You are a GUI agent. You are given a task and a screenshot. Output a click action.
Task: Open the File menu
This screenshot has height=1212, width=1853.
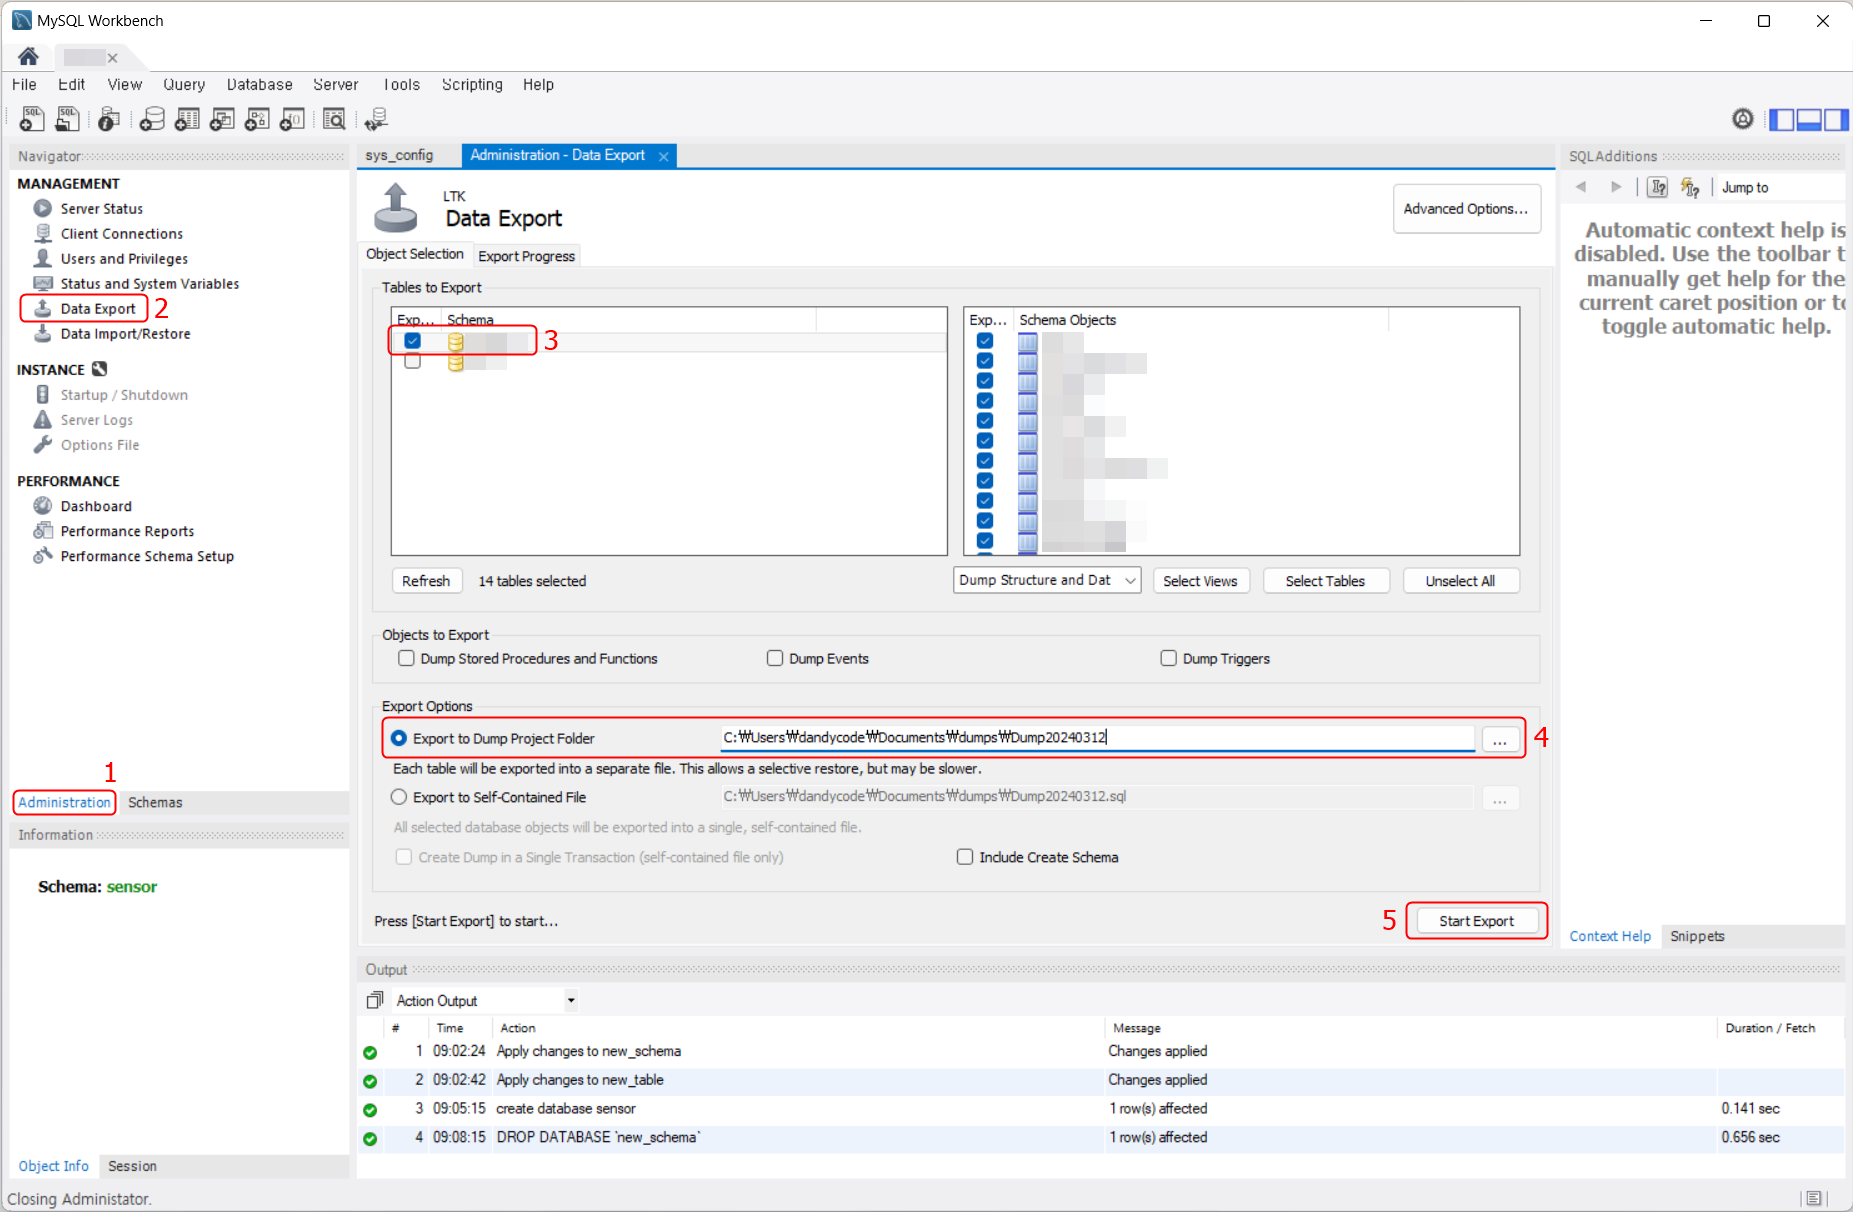[x=24, y=85]
